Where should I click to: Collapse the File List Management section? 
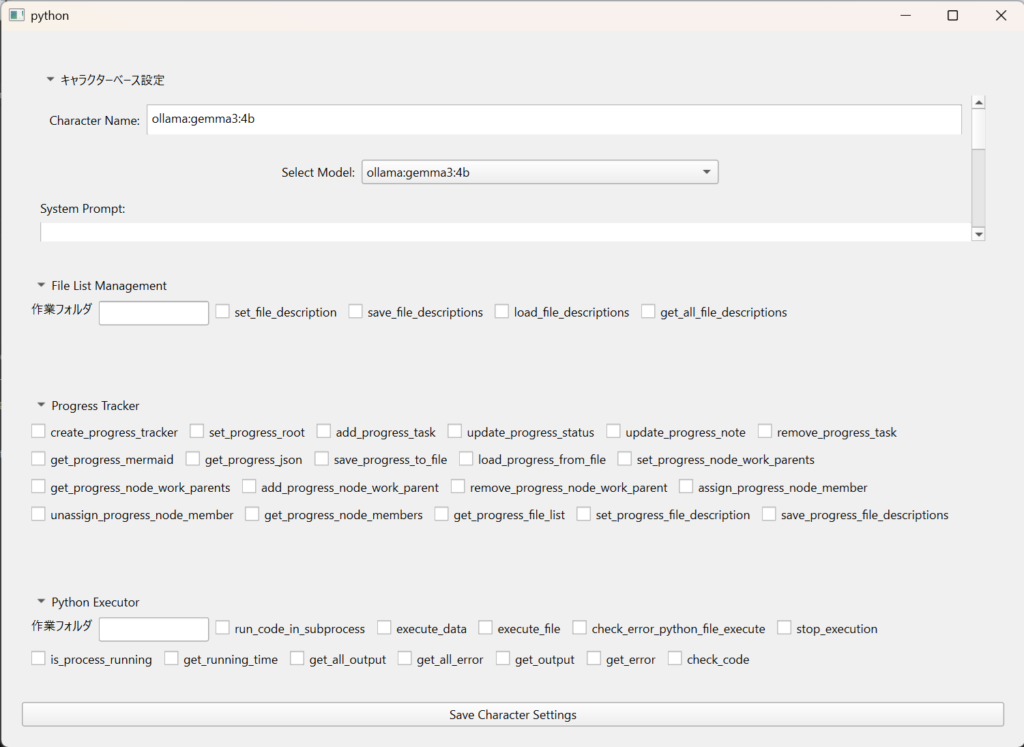coord(41,285)
